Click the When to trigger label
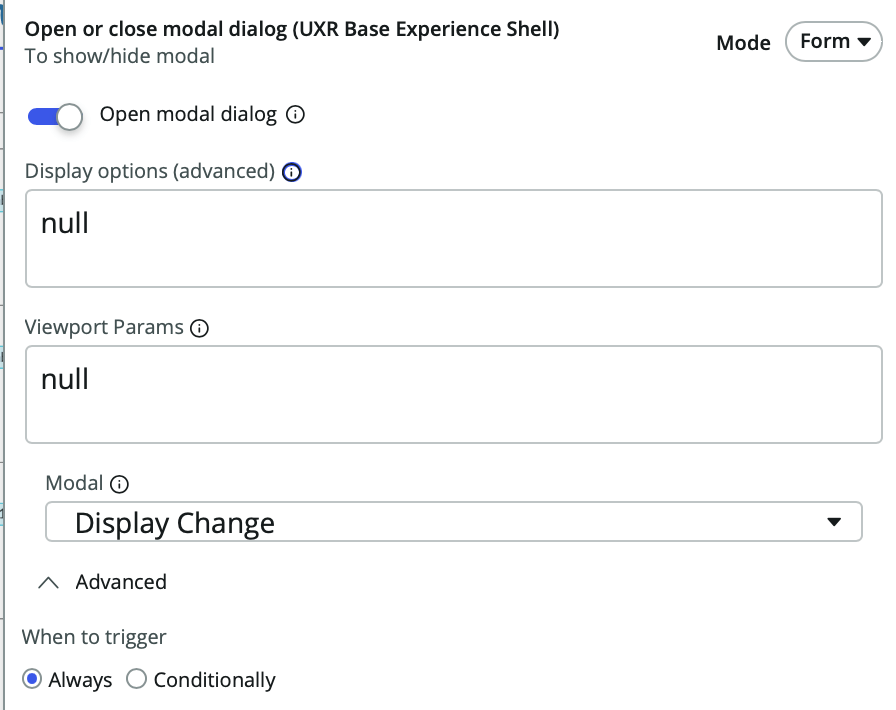The width and height of the screenshot is (896, 710). [94, 637]
